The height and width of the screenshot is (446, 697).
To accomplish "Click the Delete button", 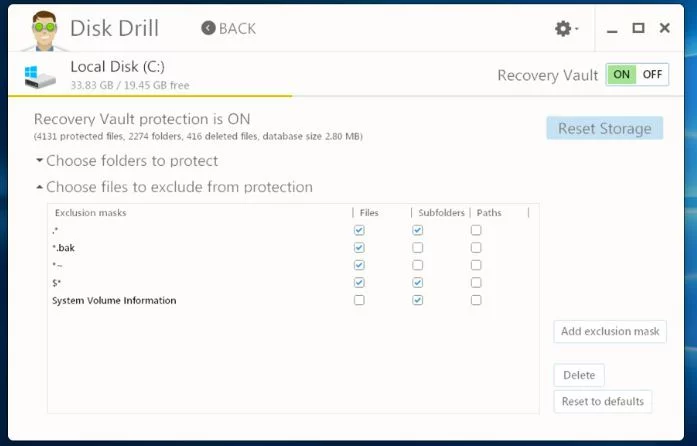I will coord(579,375).
